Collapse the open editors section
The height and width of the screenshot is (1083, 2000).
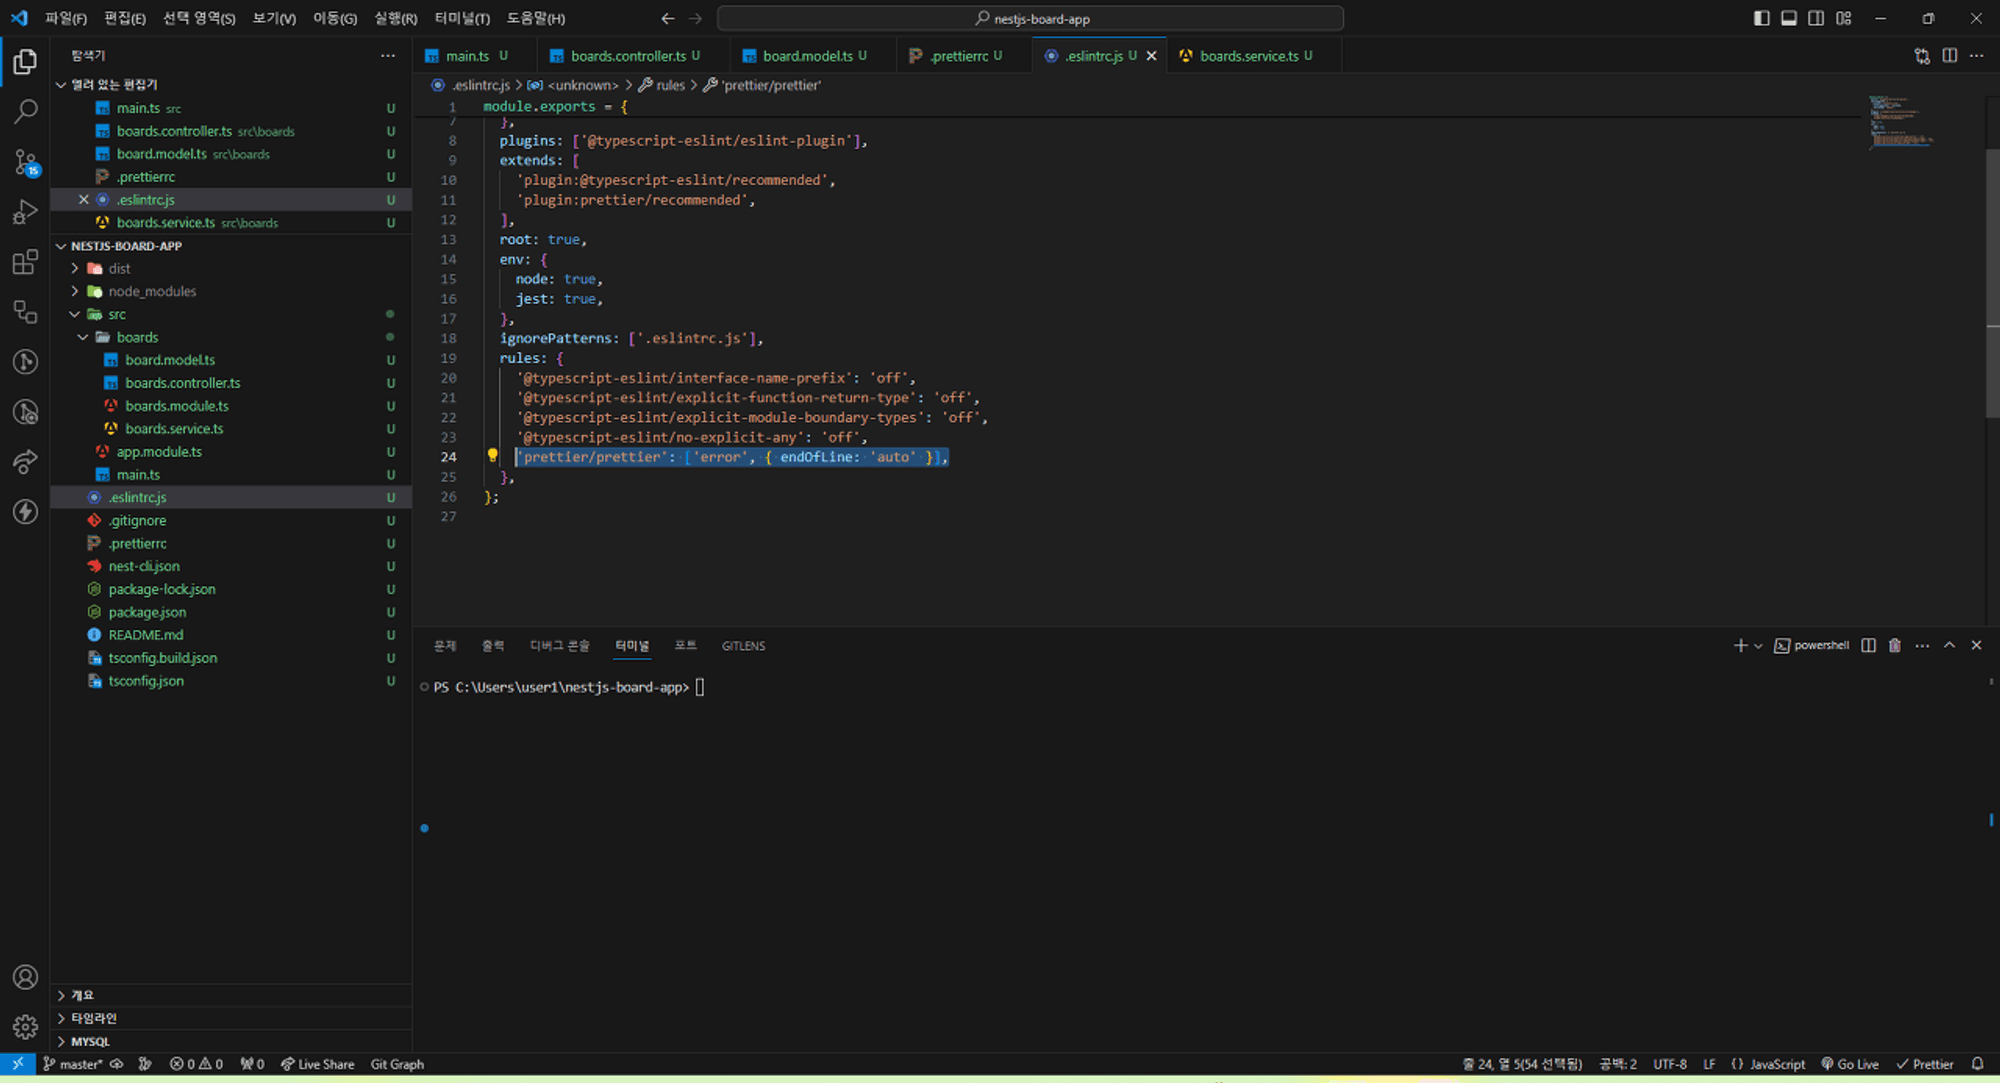click(x=61, y=85)
